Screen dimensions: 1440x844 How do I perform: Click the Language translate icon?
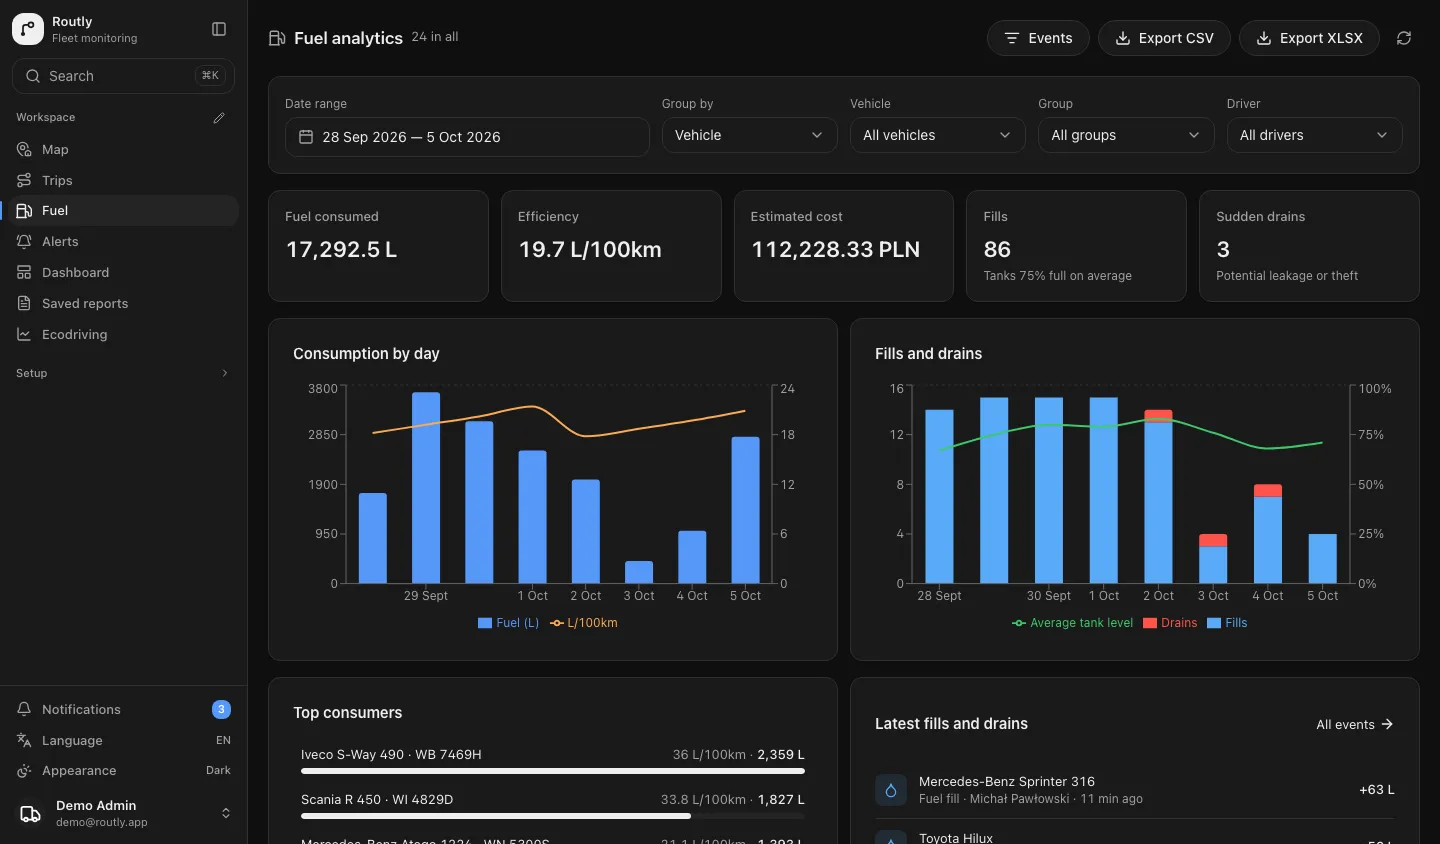24,740
